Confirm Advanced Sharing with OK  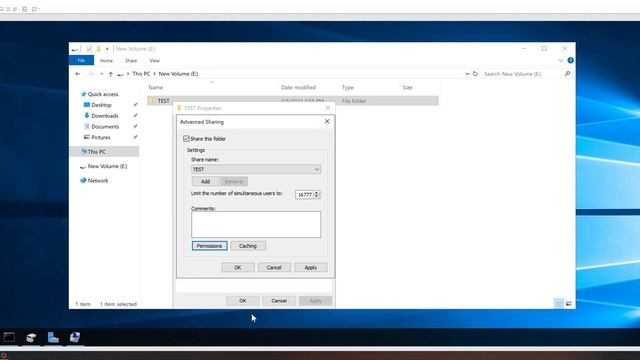click(238, 267)
